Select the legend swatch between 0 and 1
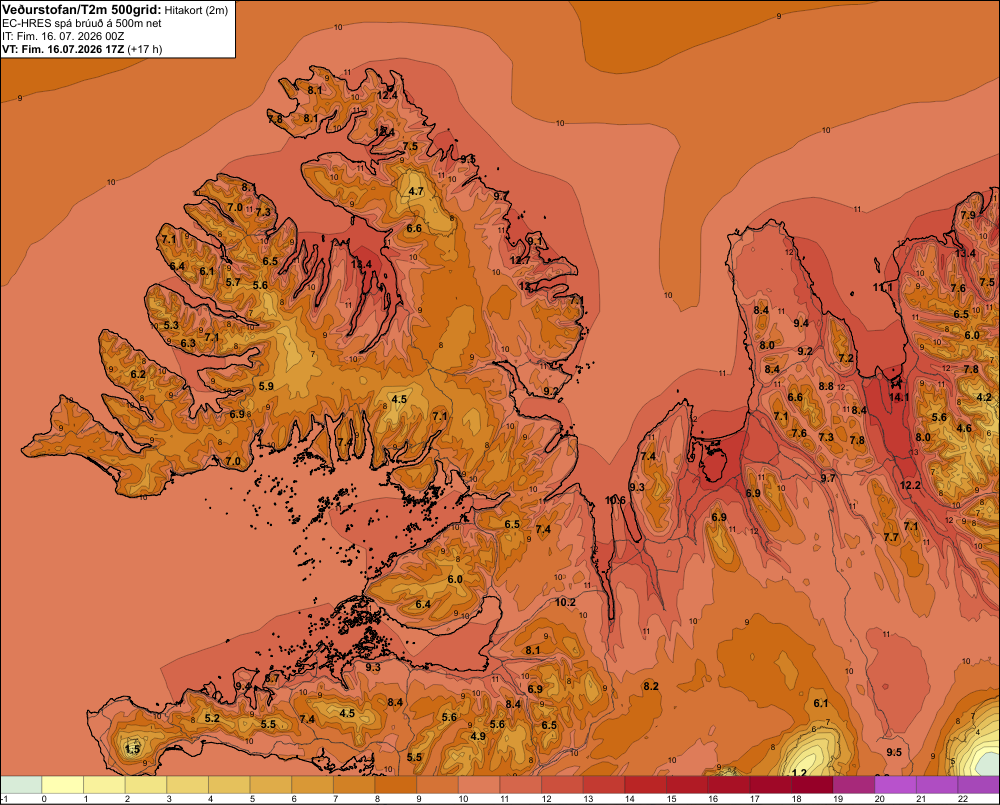1000x805 pixels. pyautogui.click(x=63, y=785)
